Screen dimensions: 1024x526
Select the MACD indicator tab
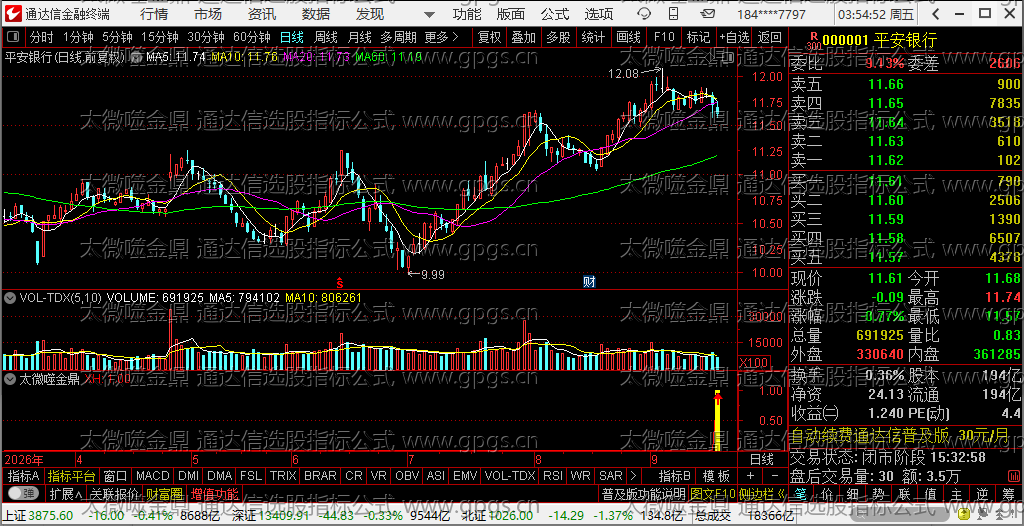coord(153,476)
